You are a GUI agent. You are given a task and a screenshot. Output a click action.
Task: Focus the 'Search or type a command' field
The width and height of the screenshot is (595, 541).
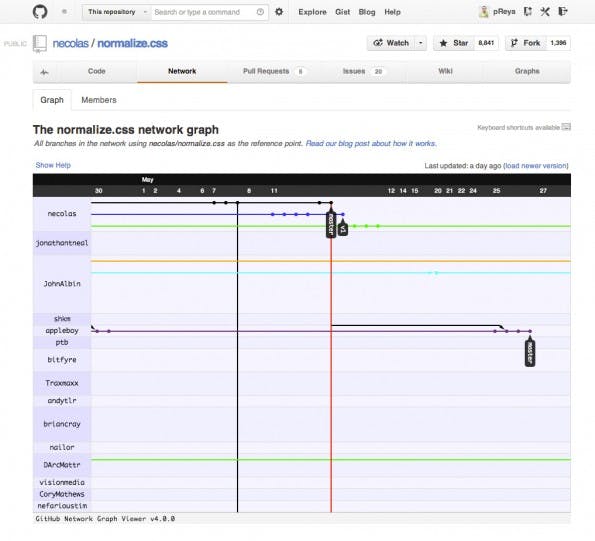[203, 12]
